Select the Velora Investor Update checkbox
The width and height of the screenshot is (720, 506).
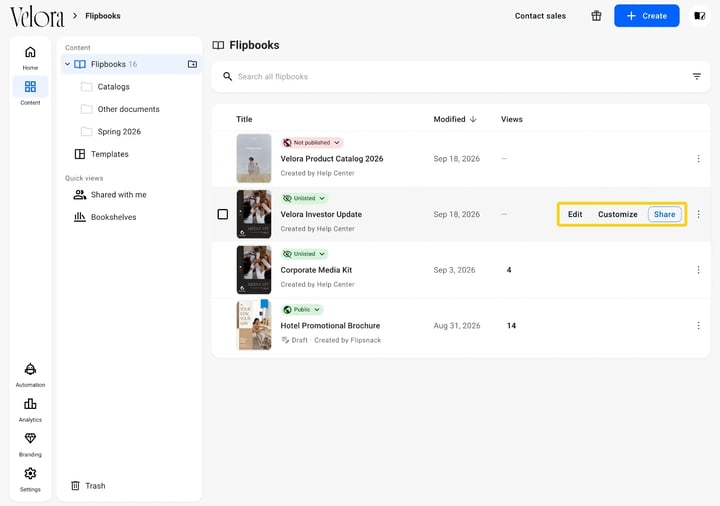coord(223,214)
